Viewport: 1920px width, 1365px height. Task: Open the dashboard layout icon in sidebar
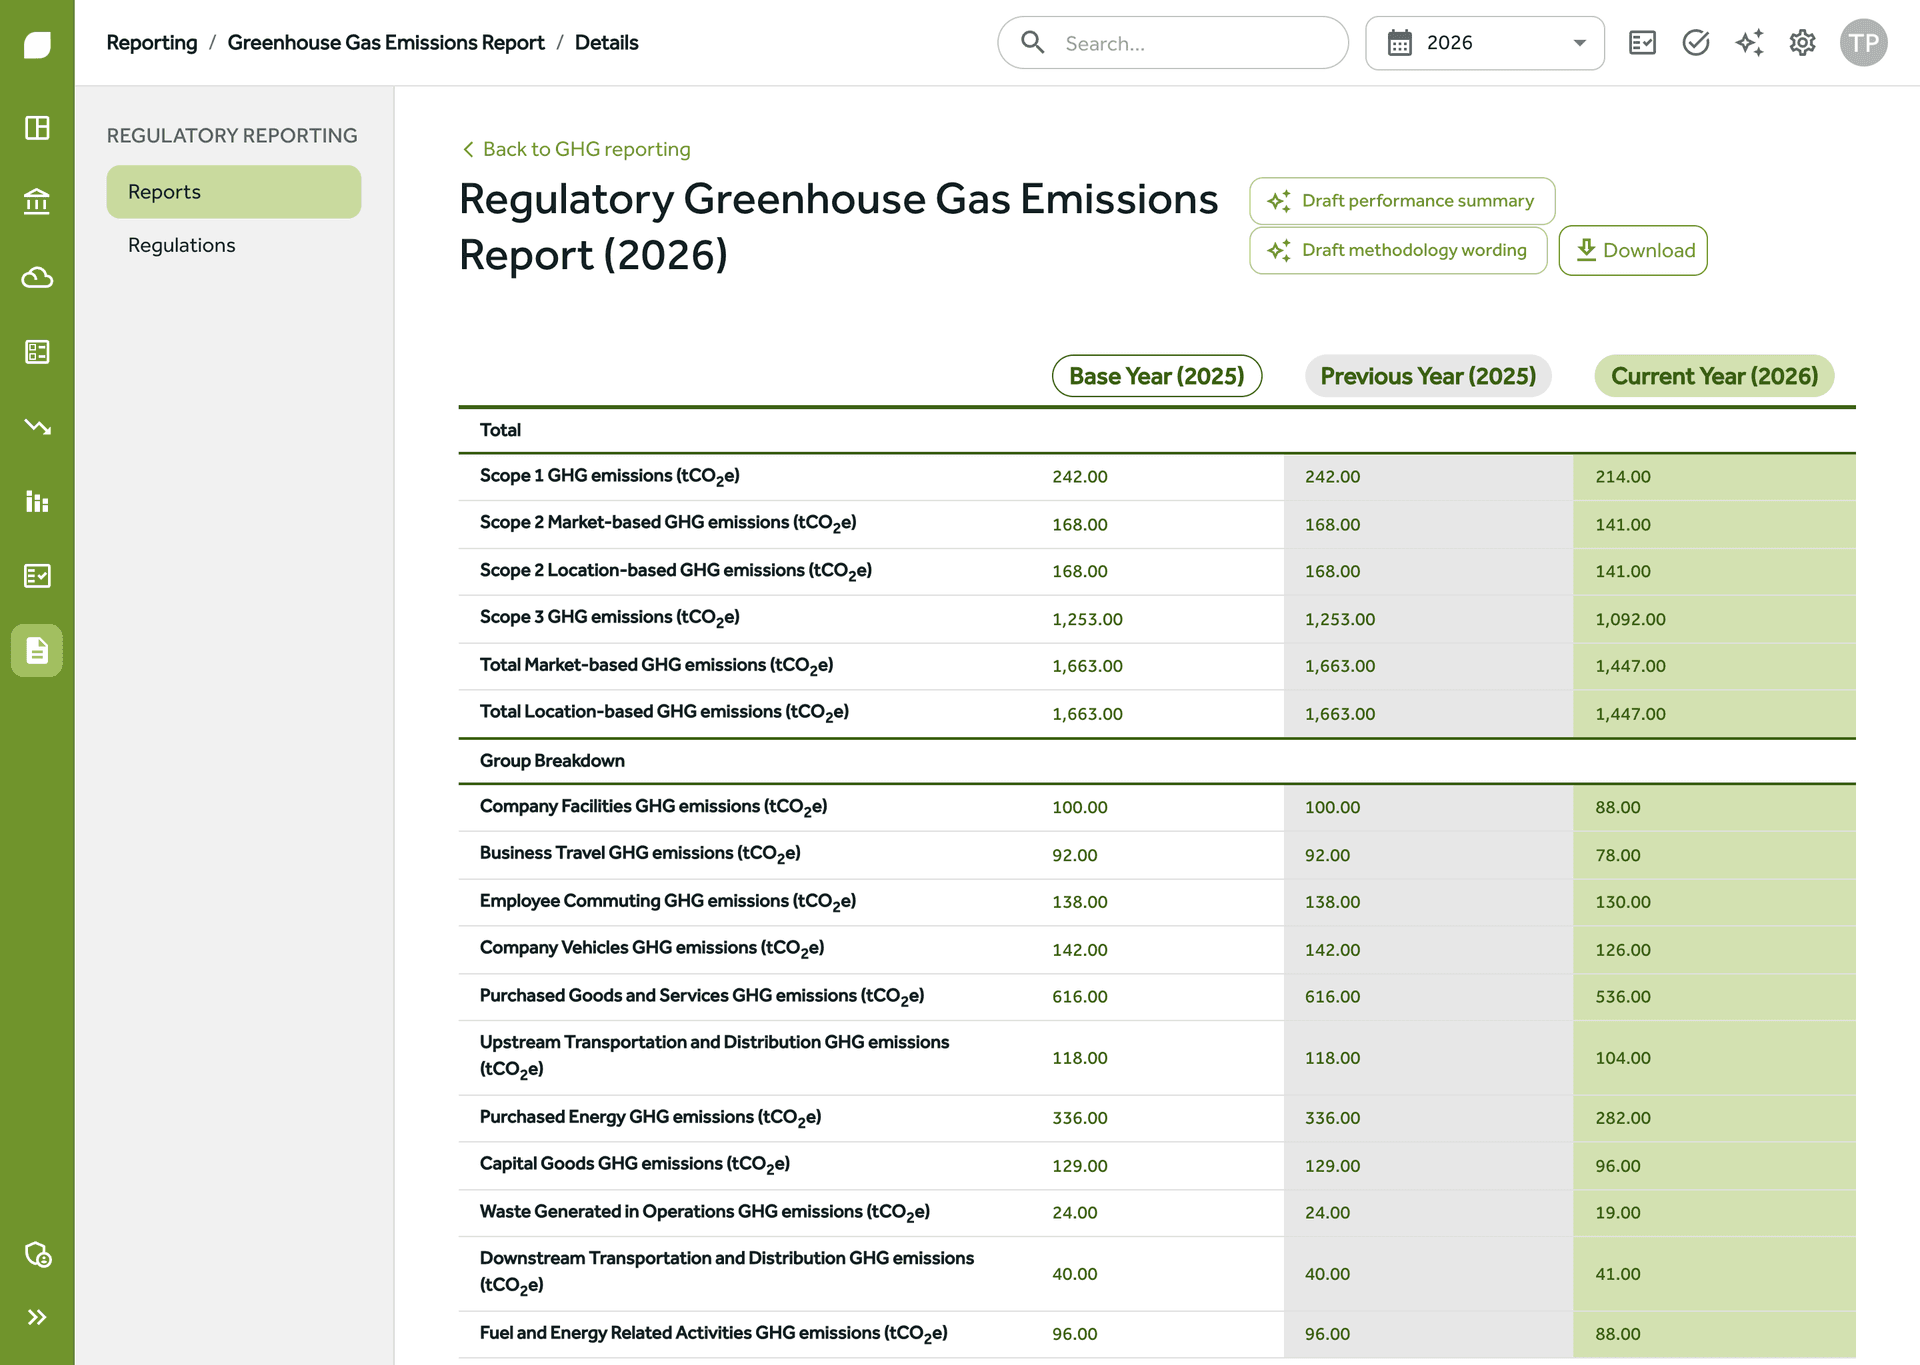coord(37,128)
